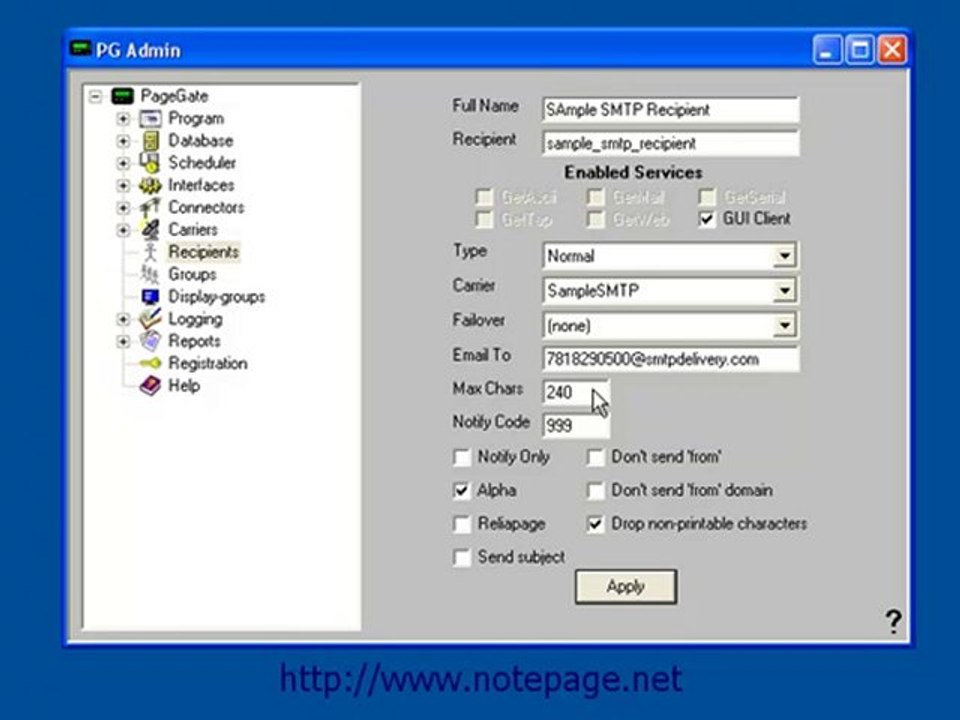The width and height of the screenshot is (960, 720).
Task: Check the Don't send 'from' checkbox
Action: 595,457
